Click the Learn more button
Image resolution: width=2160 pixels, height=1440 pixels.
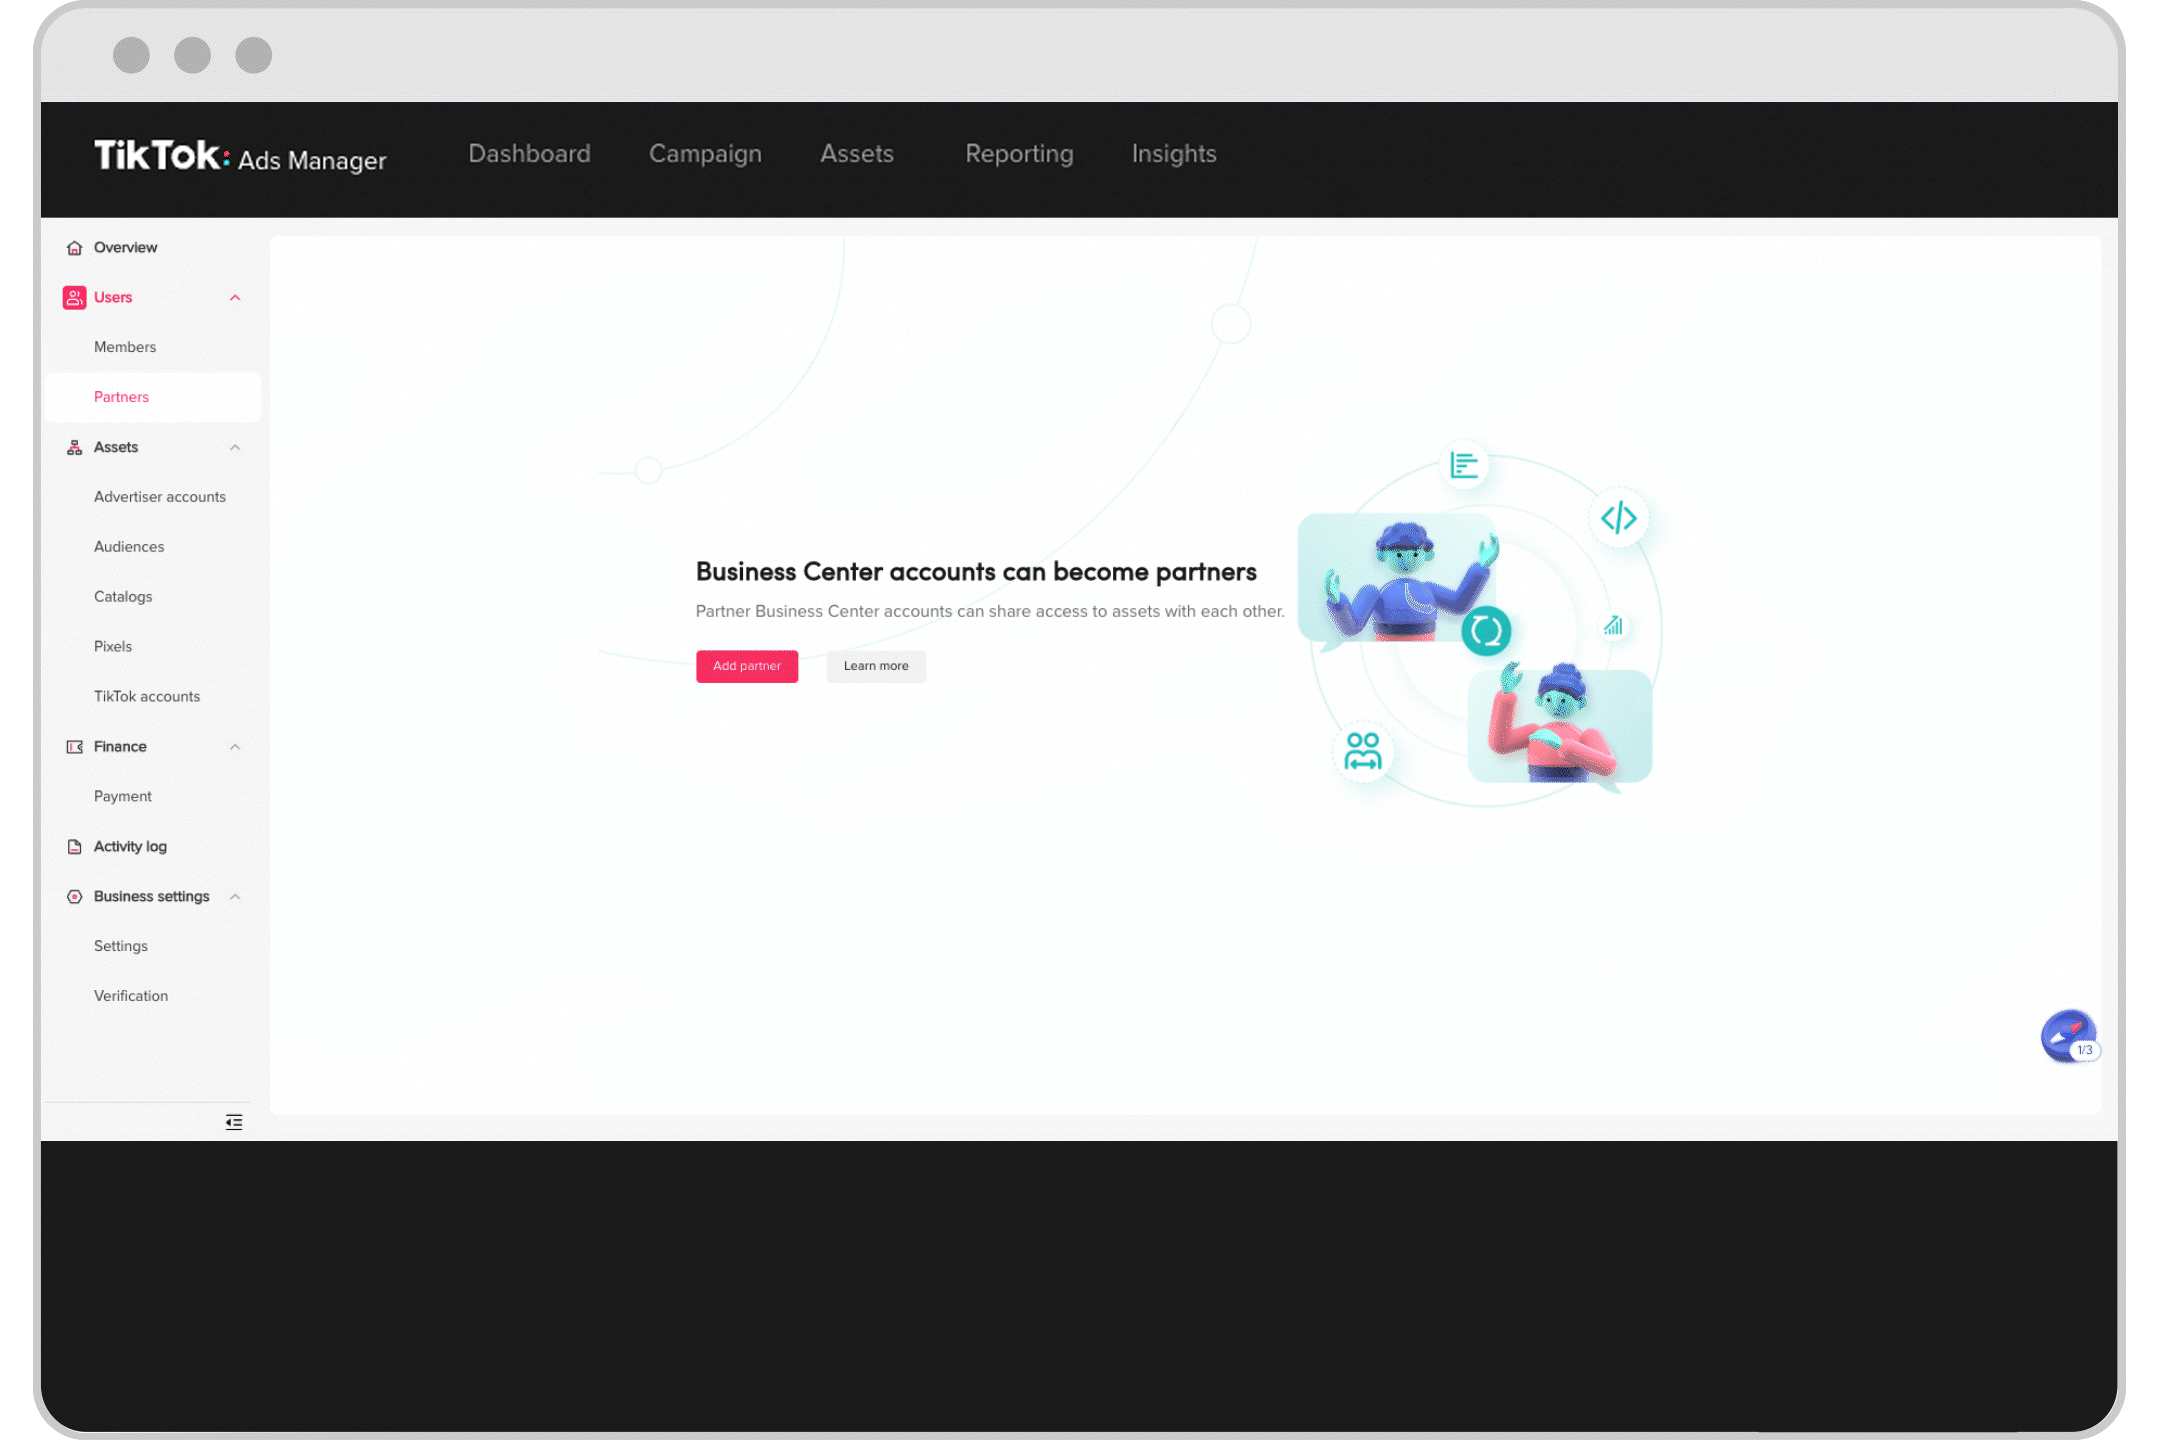tap(876, 665)
